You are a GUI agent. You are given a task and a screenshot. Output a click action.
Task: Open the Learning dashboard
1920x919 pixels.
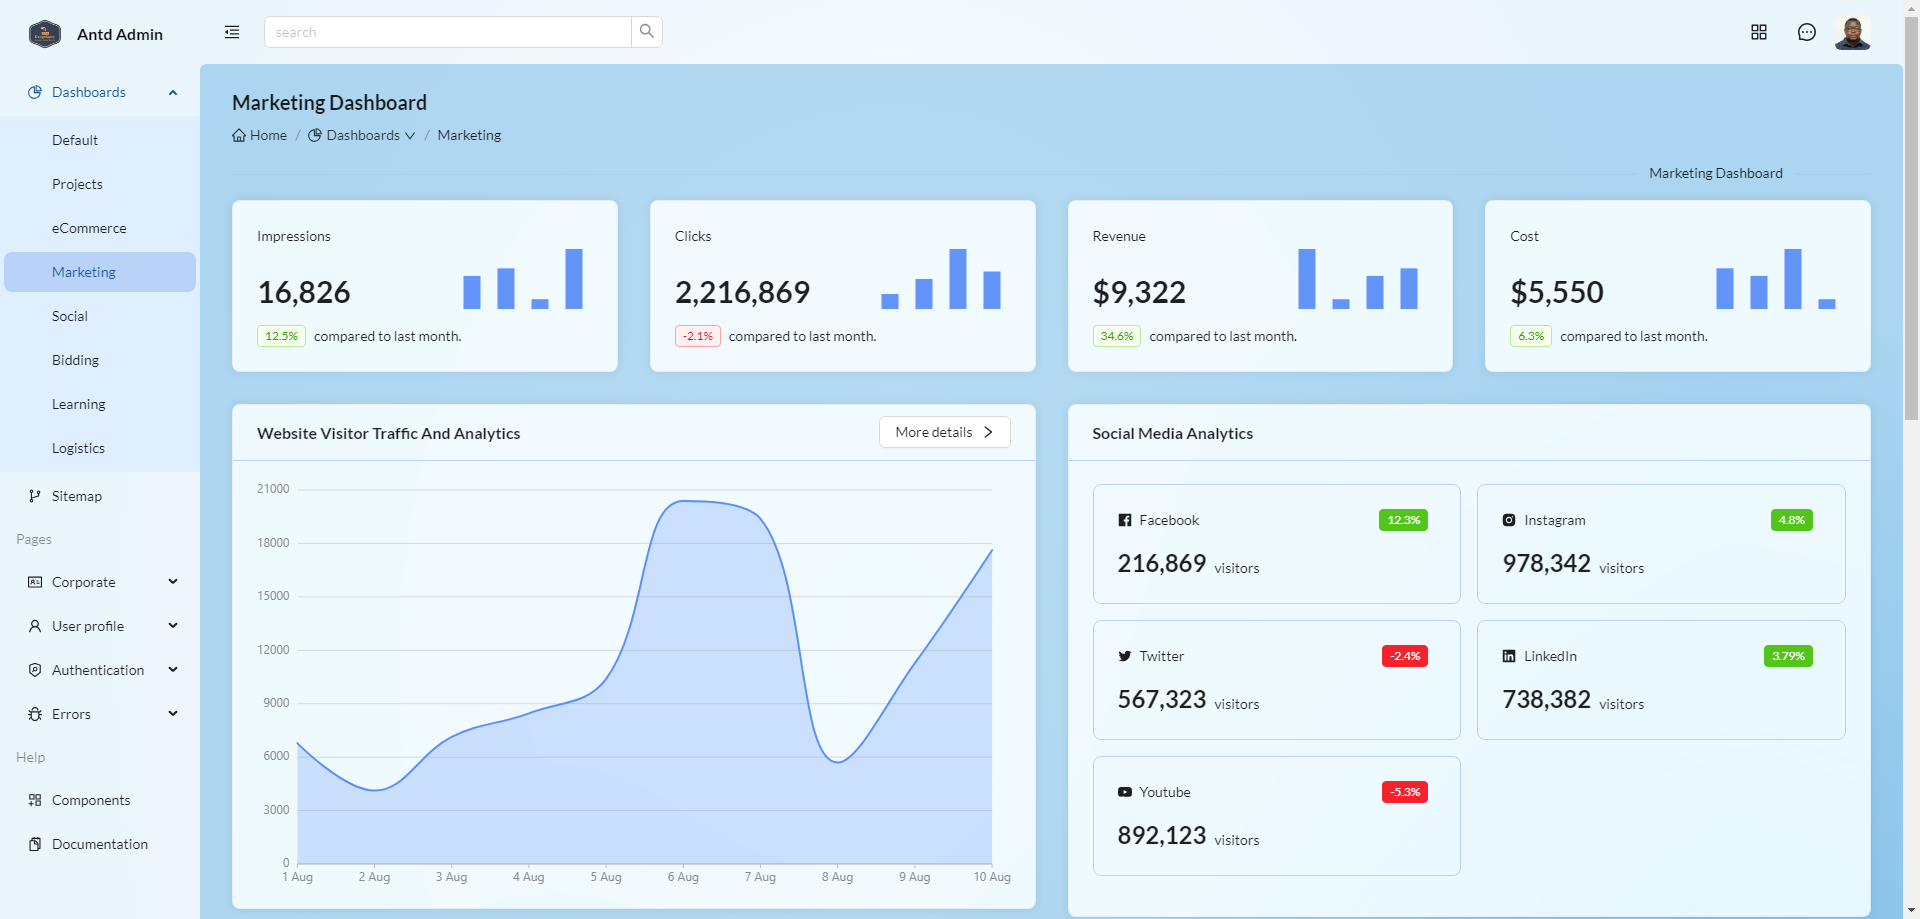click(100, 404)
